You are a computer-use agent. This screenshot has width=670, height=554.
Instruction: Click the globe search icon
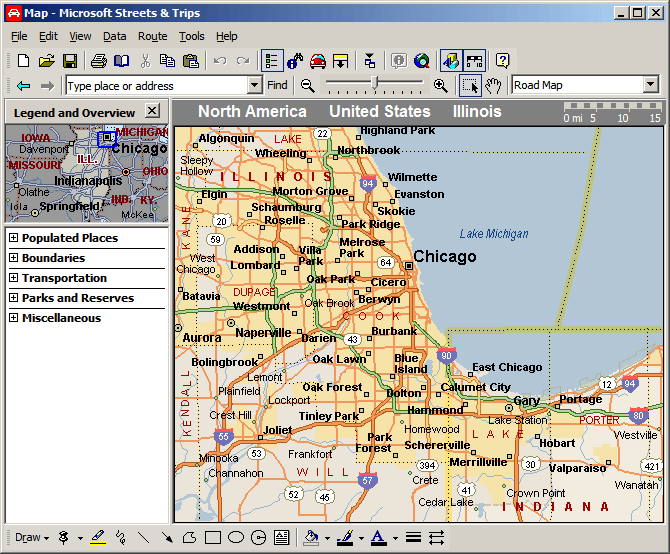(422, 61)
